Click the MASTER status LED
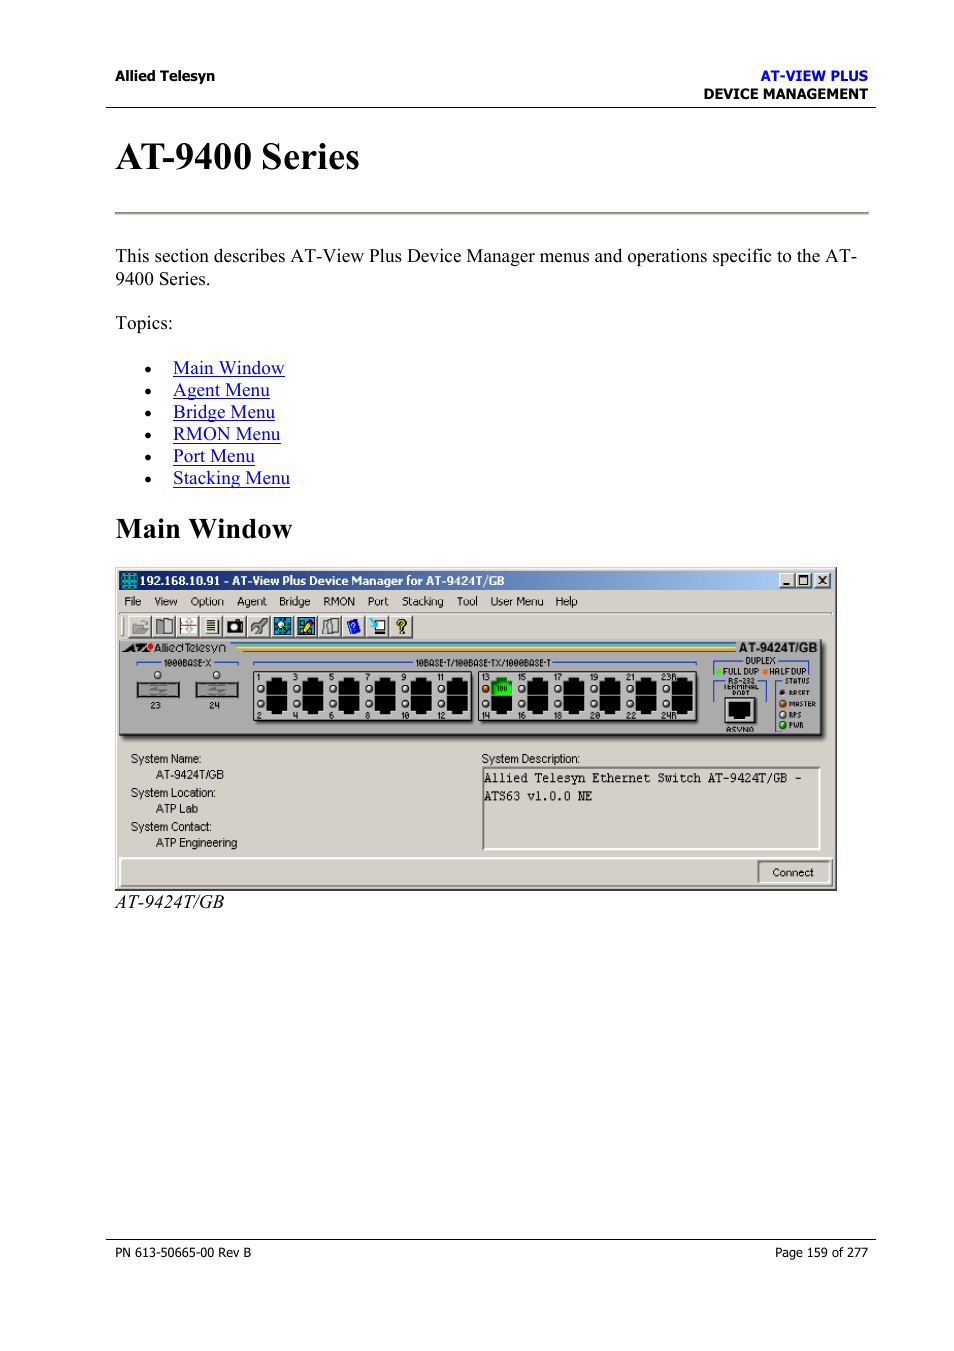954x1351 pixels. point(783,704)
